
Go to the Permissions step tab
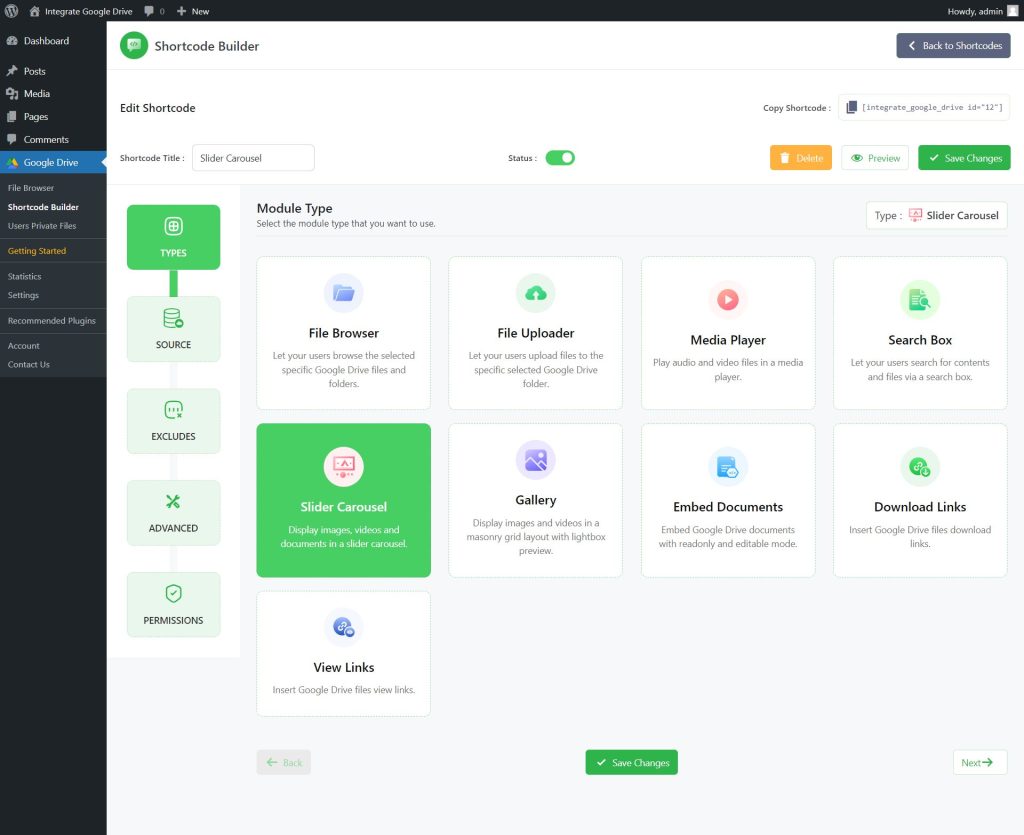click(173, 605)
